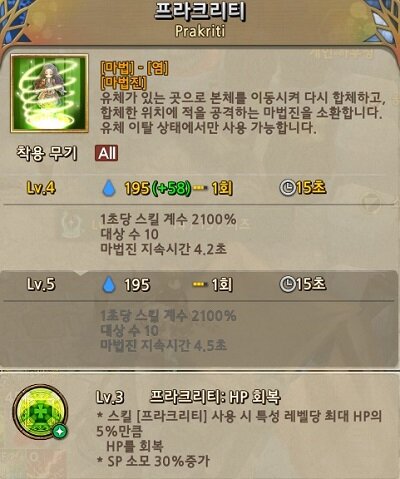Click the Lv.3 trait level label

click(x=110, y=397)
